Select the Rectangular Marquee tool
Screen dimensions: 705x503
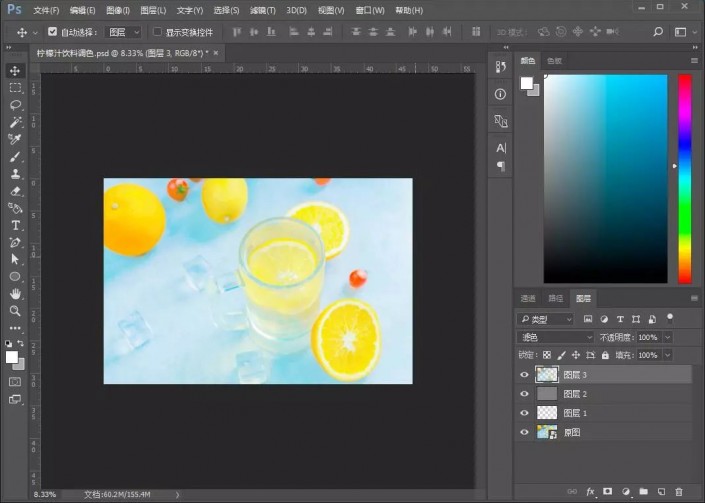(15, 88)
